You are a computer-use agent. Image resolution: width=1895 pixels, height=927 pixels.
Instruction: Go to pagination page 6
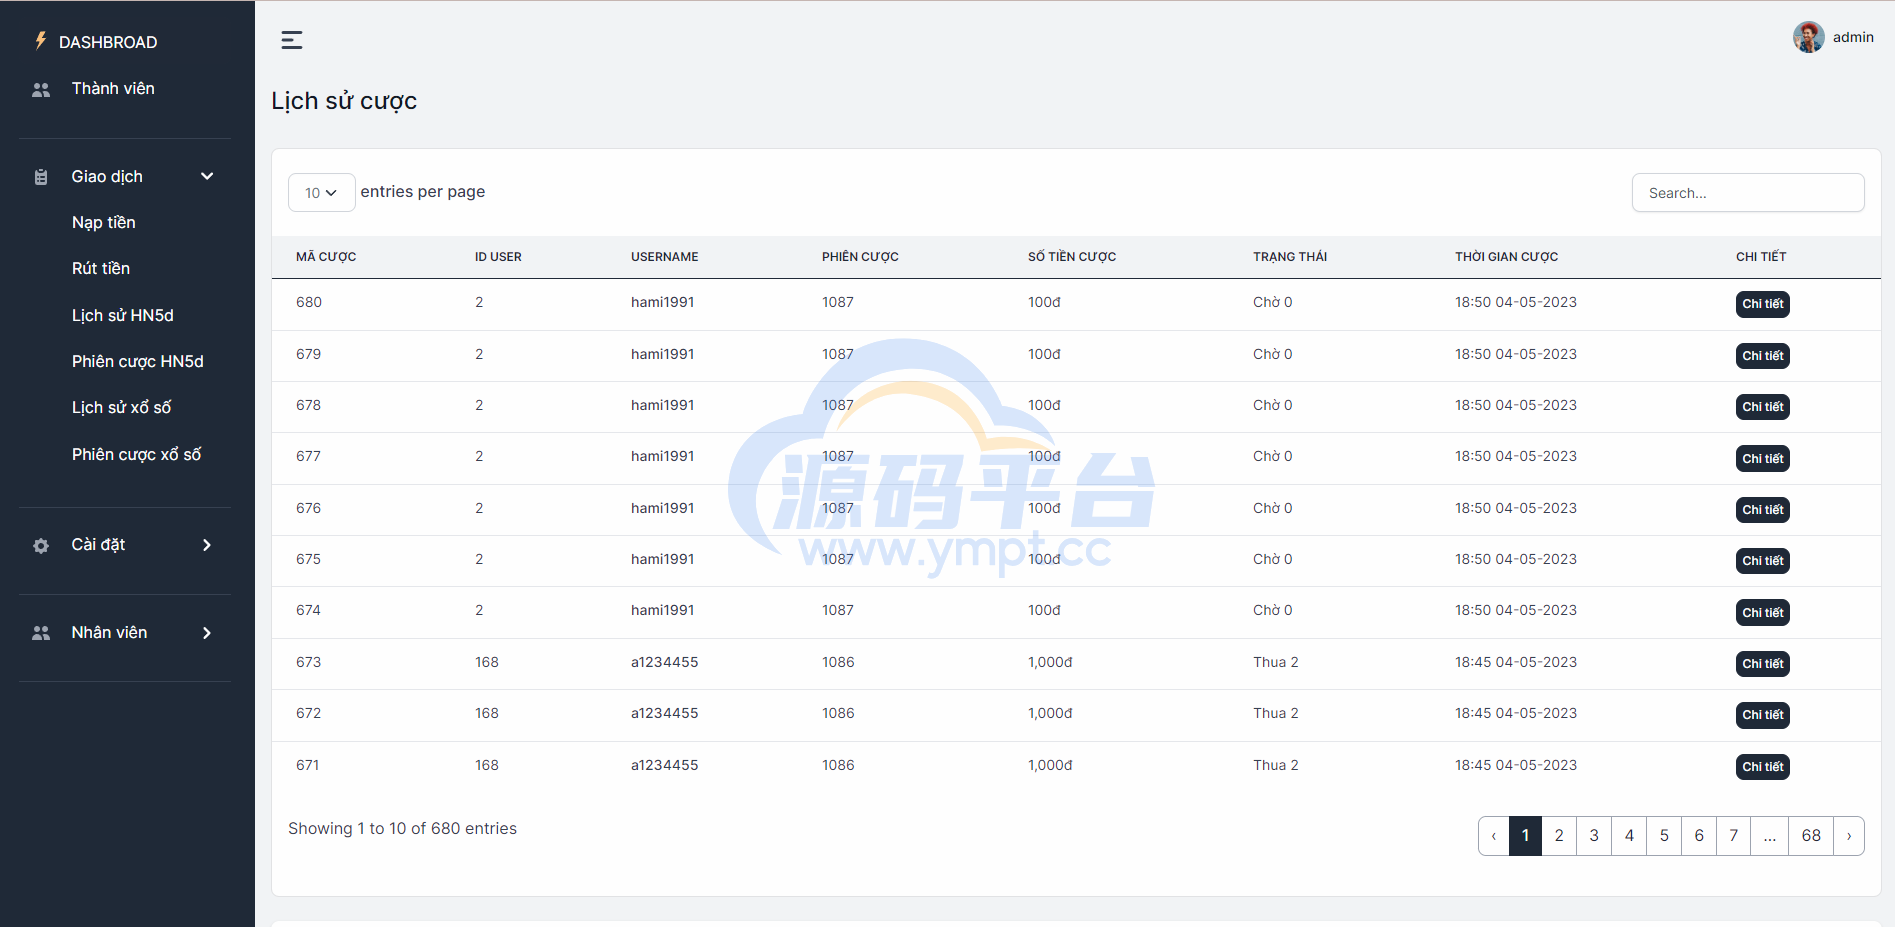(1699, 836)
